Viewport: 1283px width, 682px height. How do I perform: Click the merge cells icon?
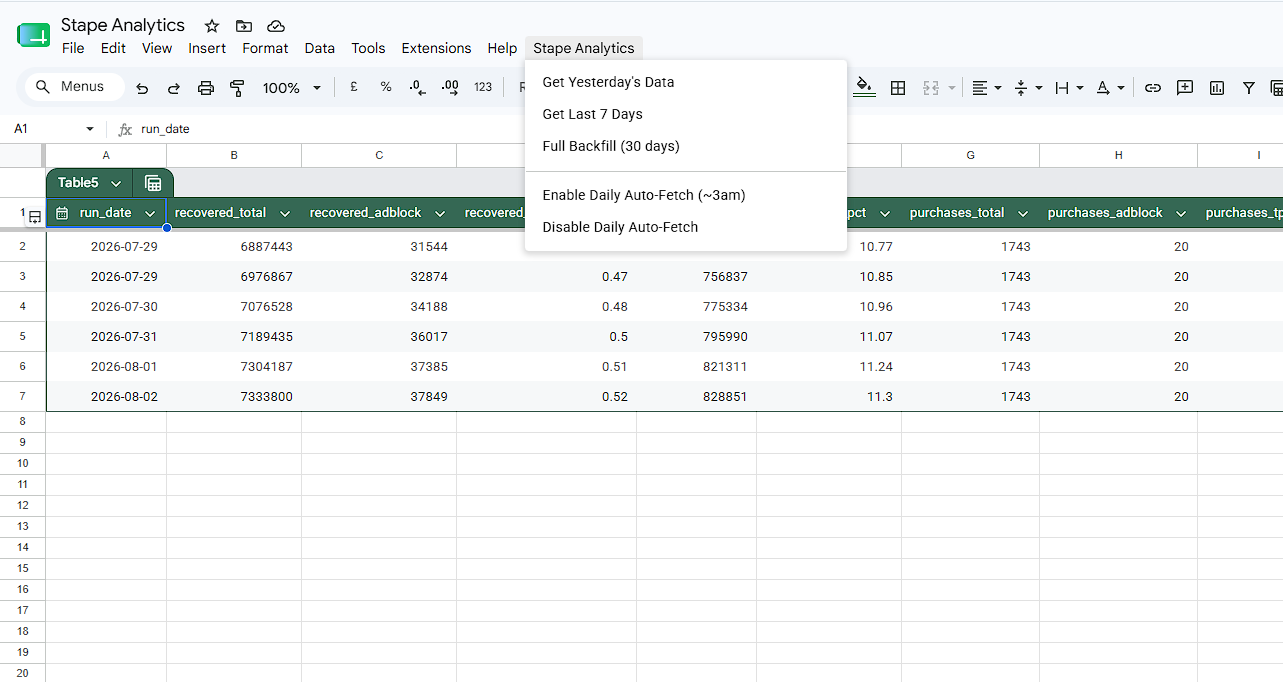point(931,88)
